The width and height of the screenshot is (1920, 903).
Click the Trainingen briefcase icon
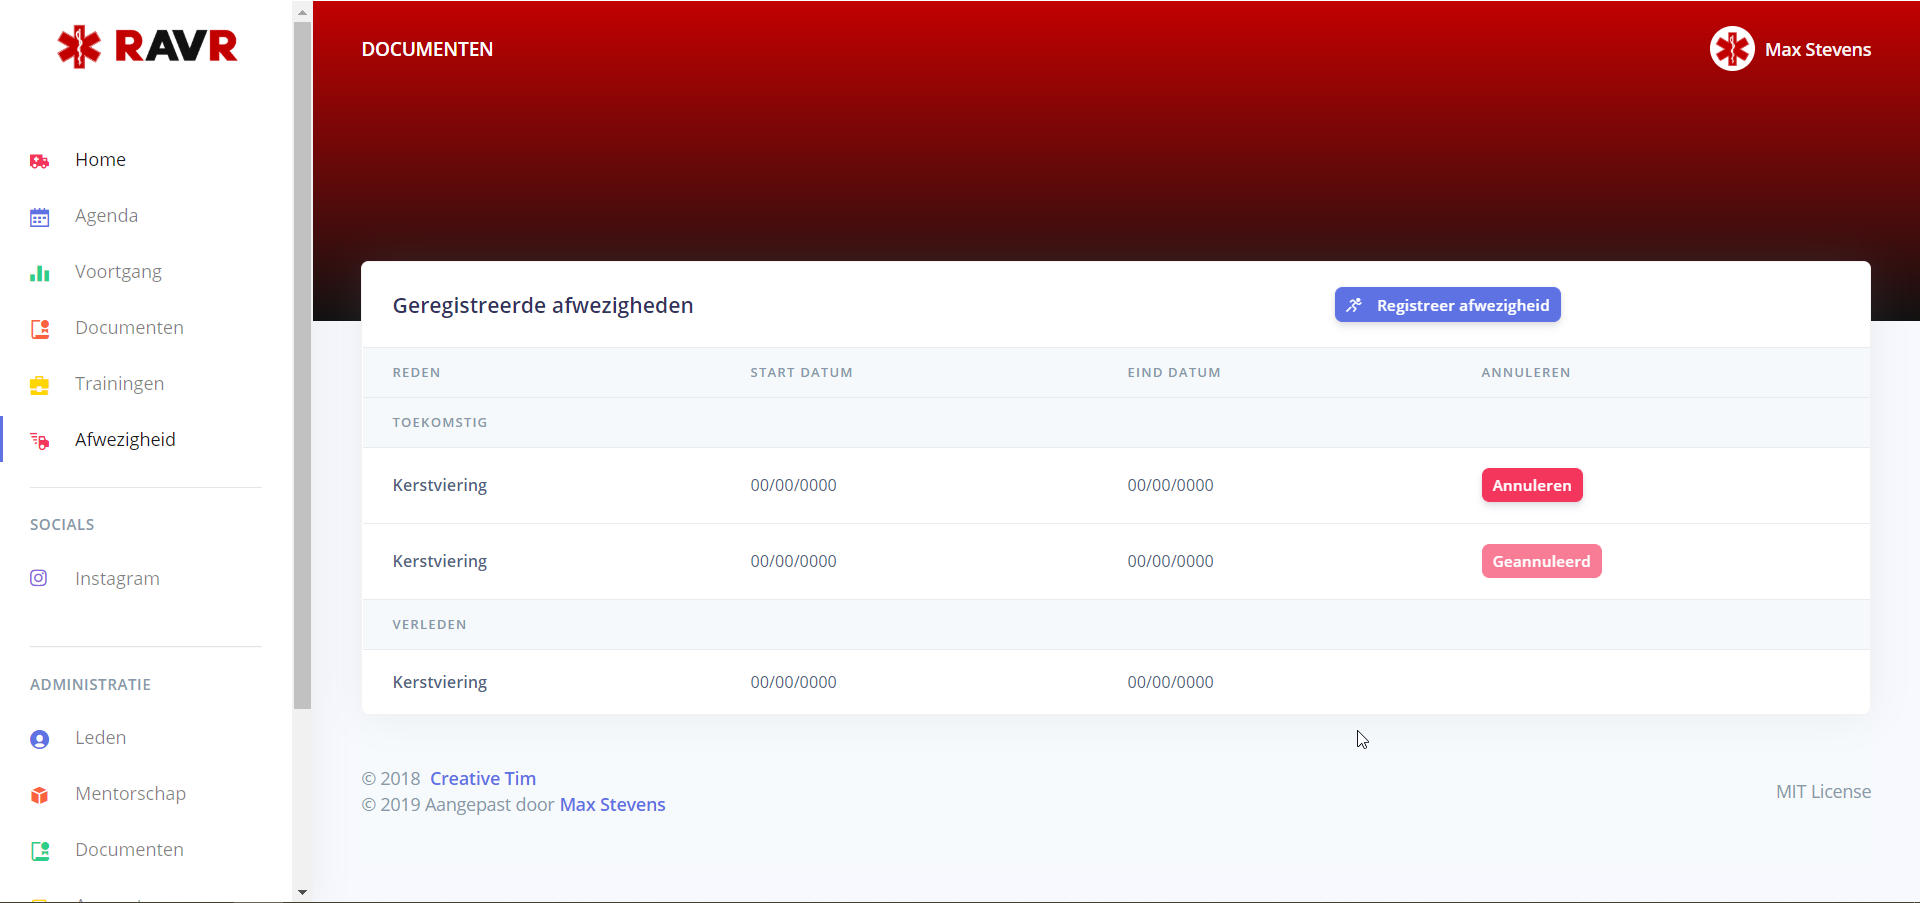pyautogui.click(x=40, y=385)
